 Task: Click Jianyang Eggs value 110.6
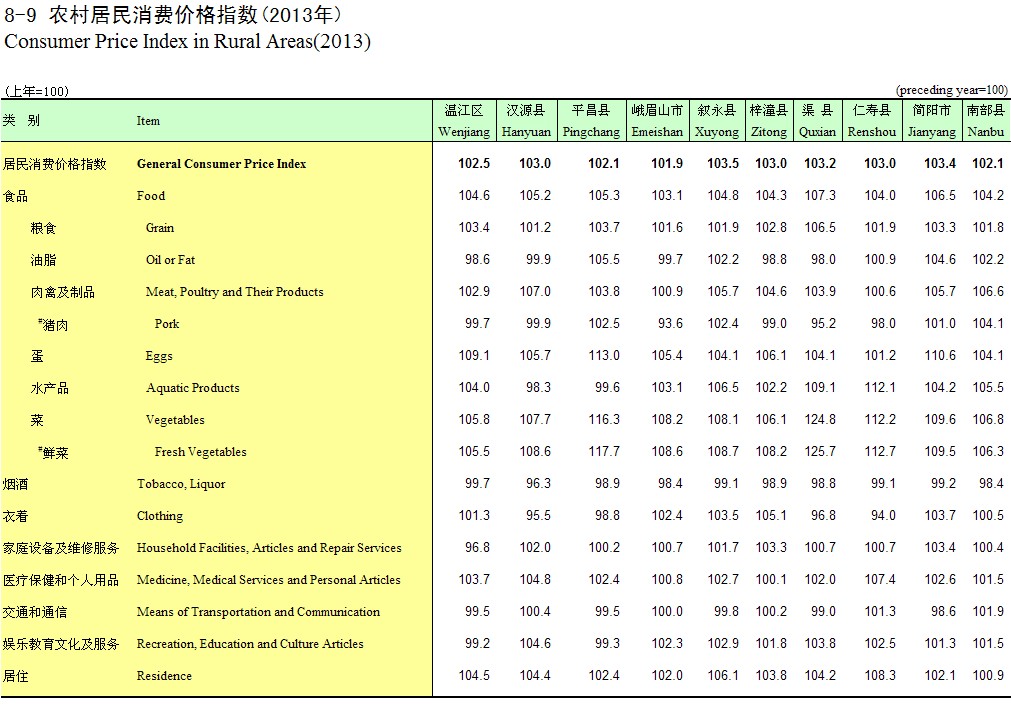[x=940, y=355]
